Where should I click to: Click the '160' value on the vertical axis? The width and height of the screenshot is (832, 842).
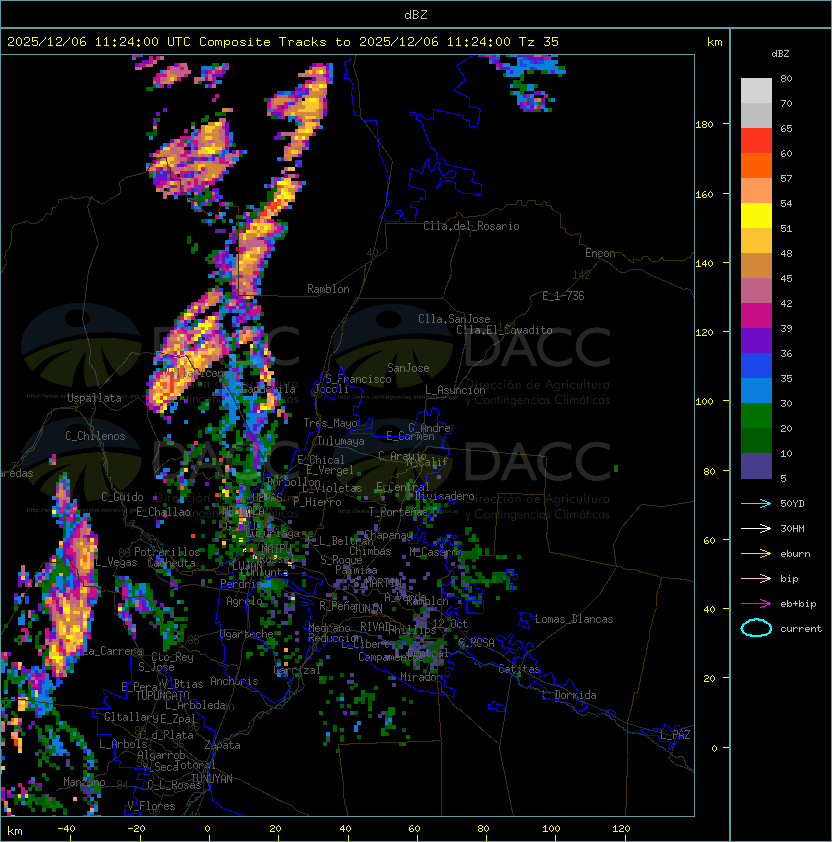(x=704, y=194)
